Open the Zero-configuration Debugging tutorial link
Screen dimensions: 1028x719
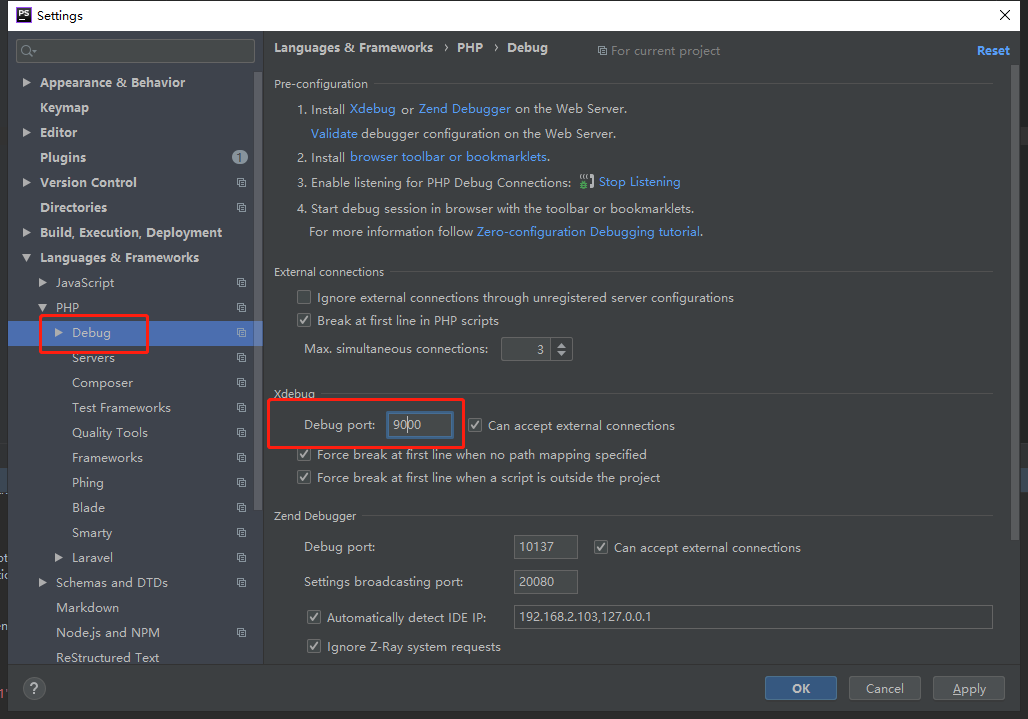tap(589, 232)
